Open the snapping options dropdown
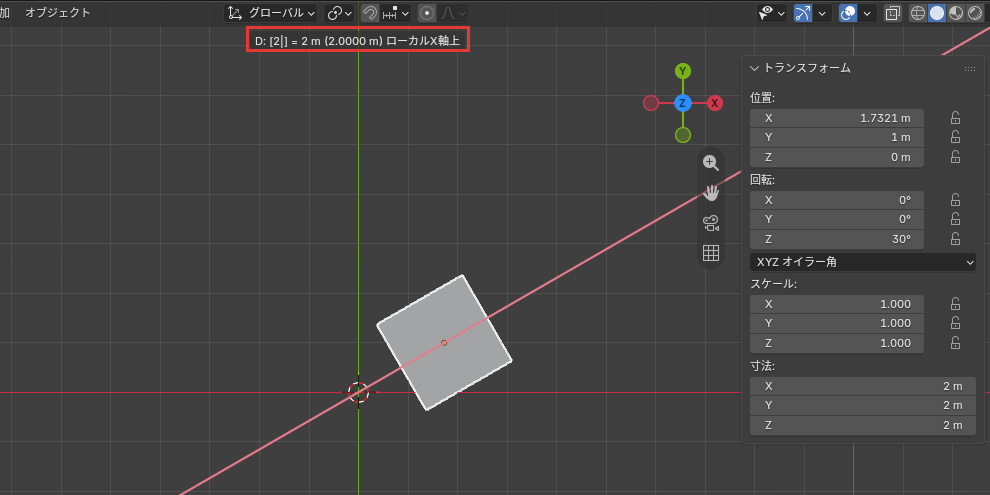Screen dimensions: 990x495 click(396, 13)
